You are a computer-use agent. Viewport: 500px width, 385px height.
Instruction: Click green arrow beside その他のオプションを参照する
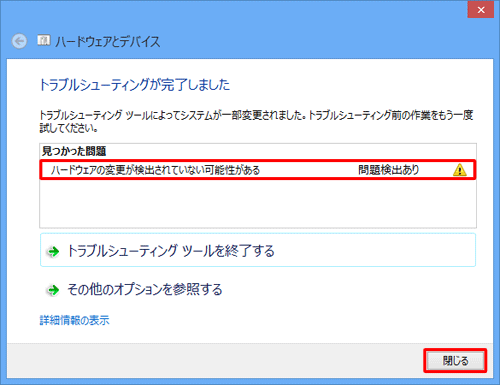click(53, 290)
